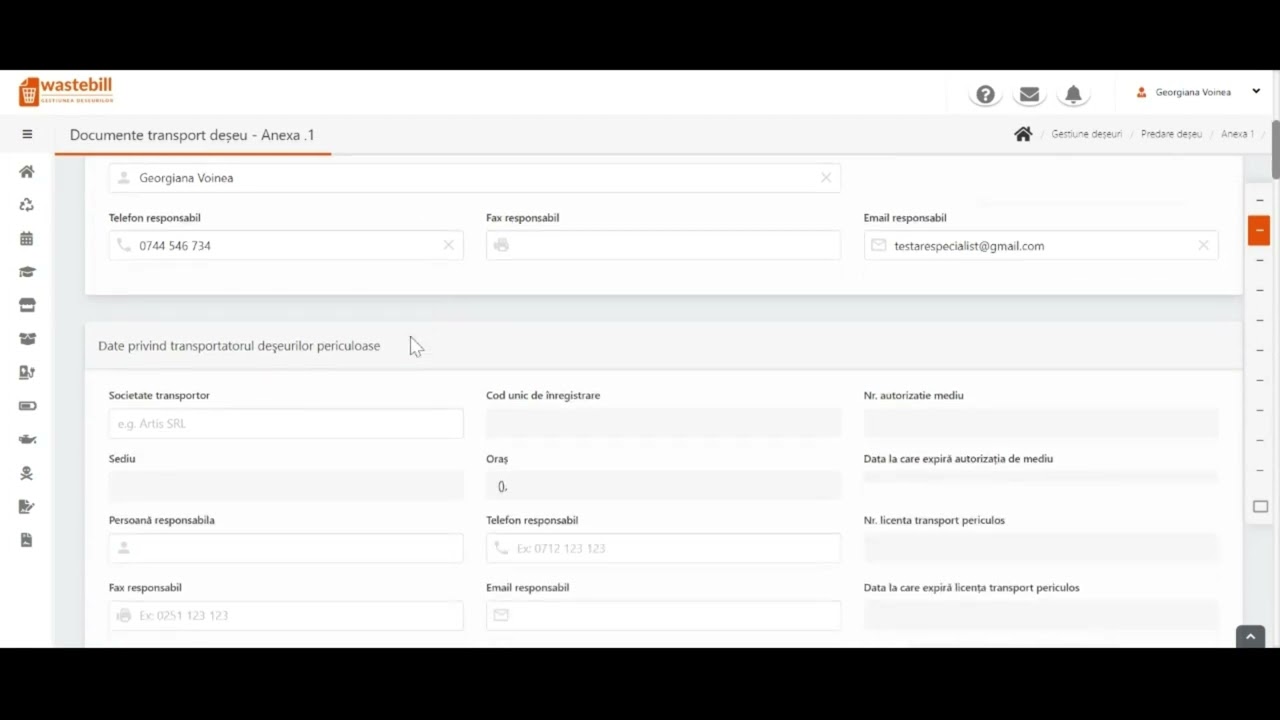1280x720 pixels.
Task: Click the page vertical scrollbar thumb
Action: [1275, 150]
